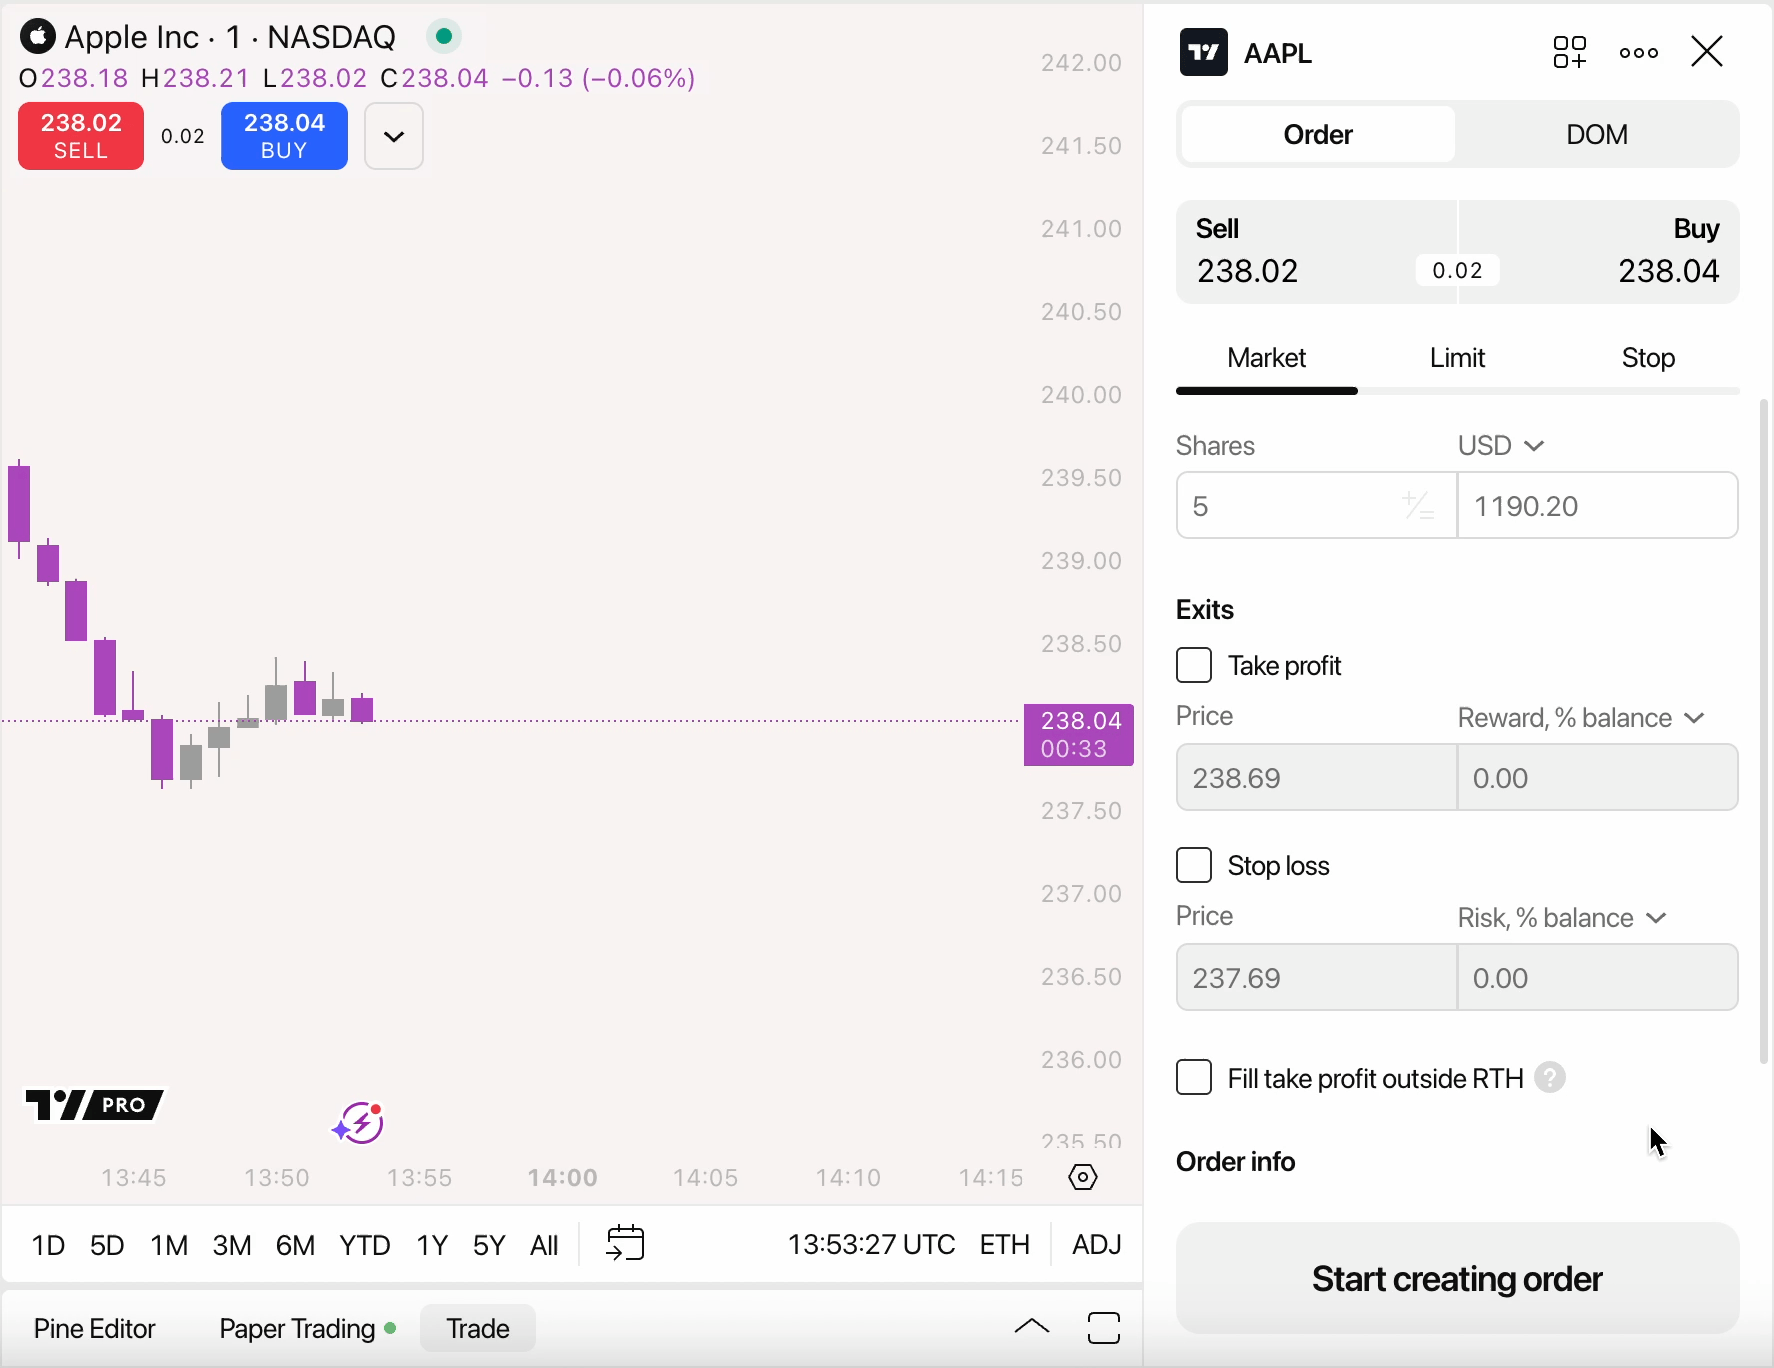Screen dimensions: 1774x1368
Task: Set chart range to YTD
Action: pyautogui.click(x=364, y=1246)
